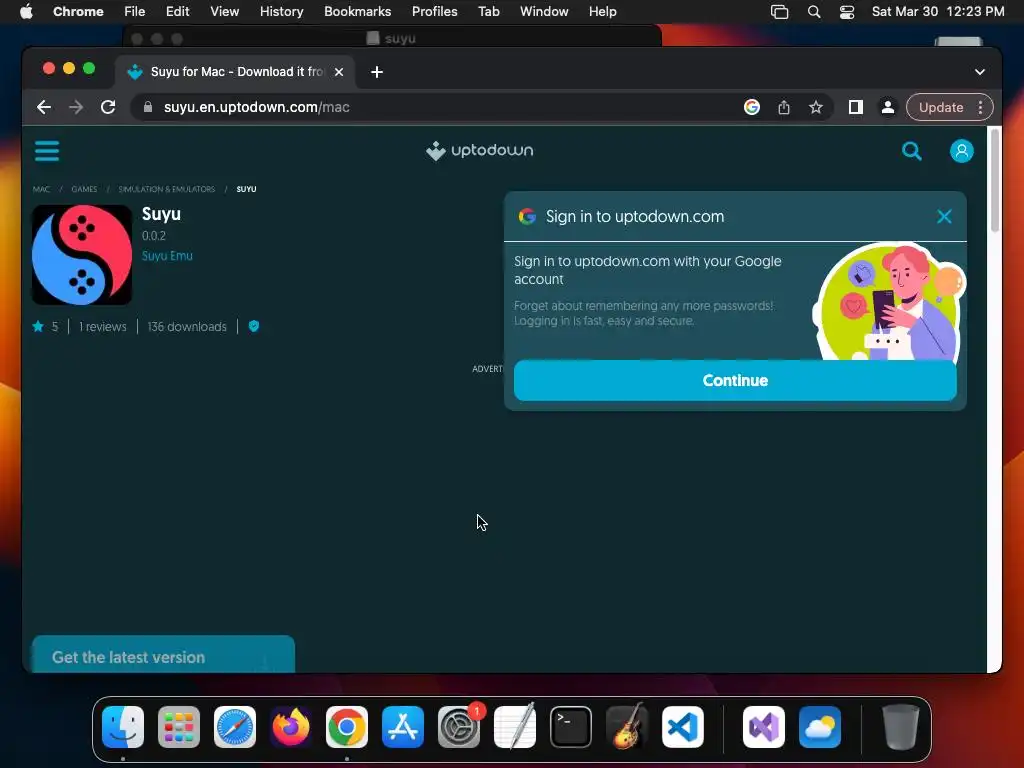Open the Profiles menu

434,11
